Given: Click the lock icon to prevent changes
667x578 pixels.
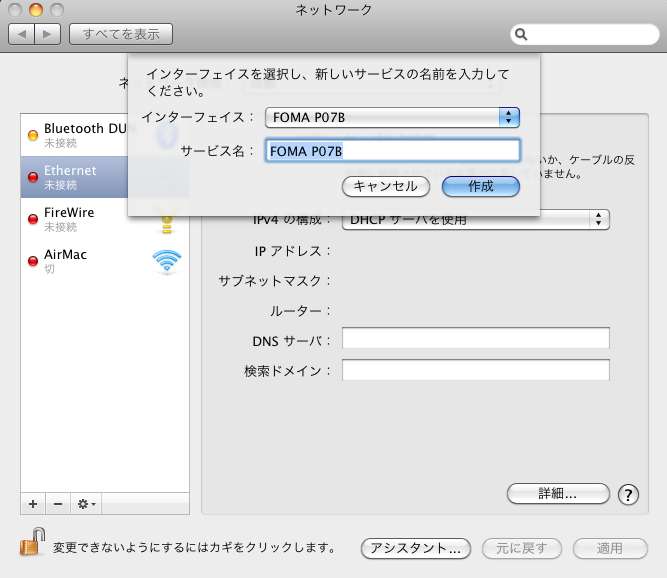Looking at the screenshot, I should (30, 545).
